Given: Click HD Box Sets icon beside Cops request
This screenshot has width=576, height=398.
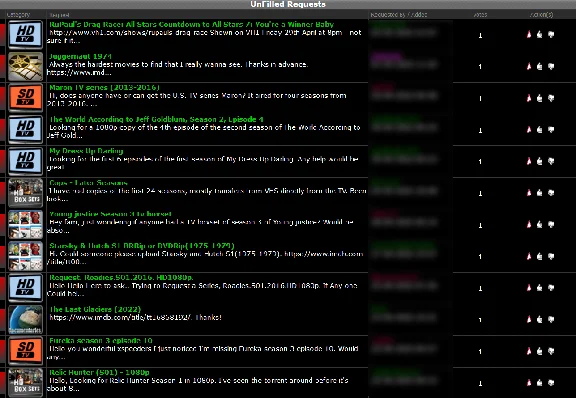Looking at the screenshot, I should 25,193.
